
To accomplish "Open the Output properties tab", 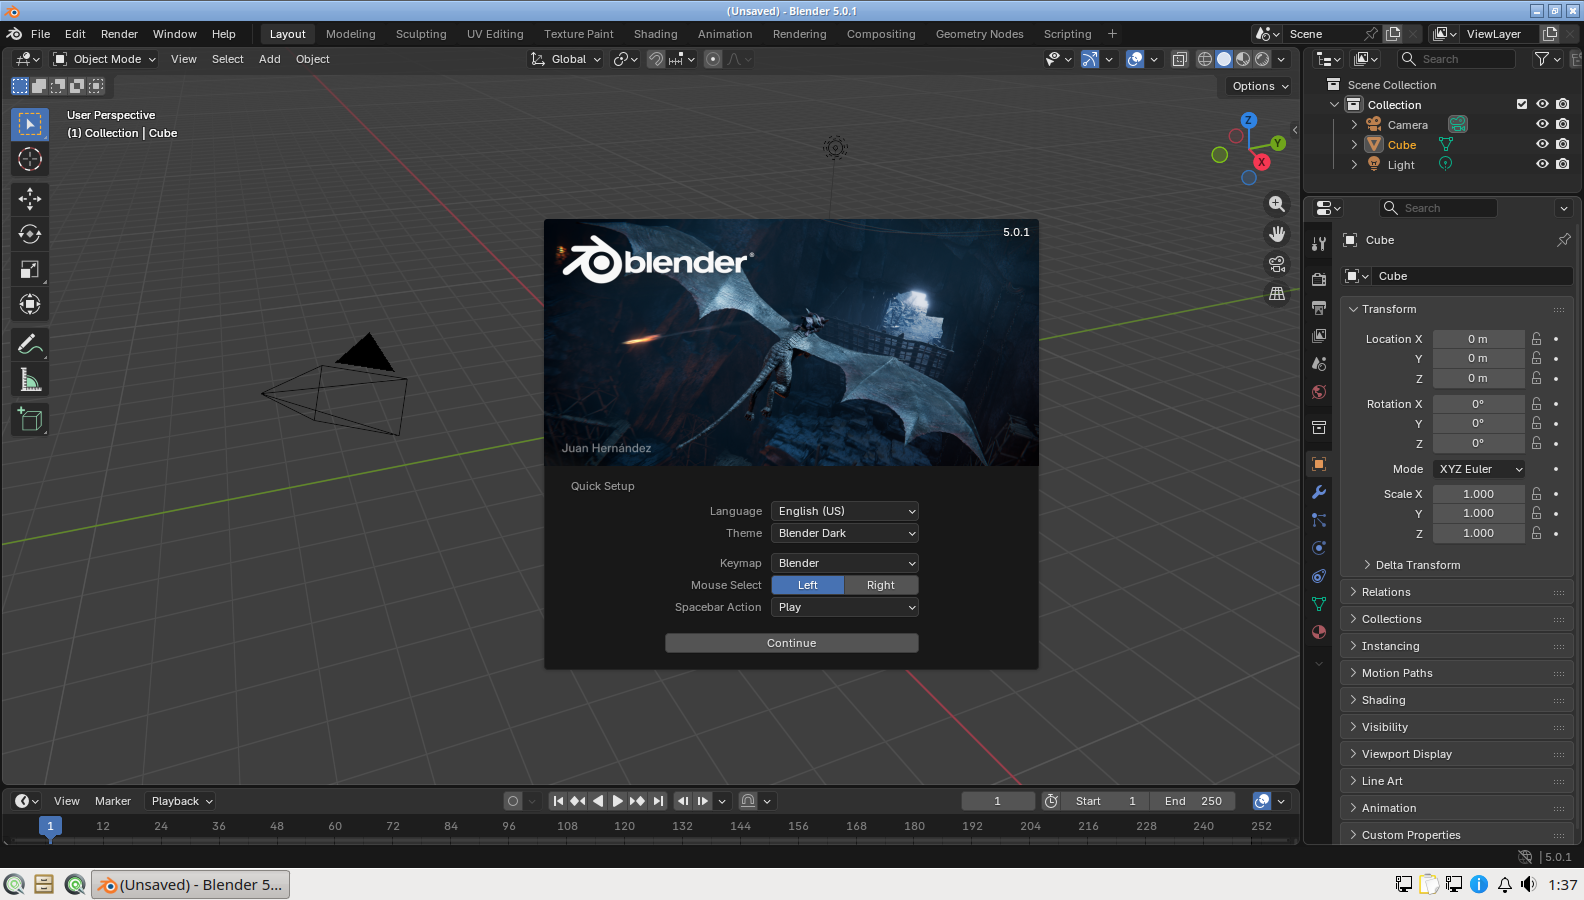I will (1319, 307).
